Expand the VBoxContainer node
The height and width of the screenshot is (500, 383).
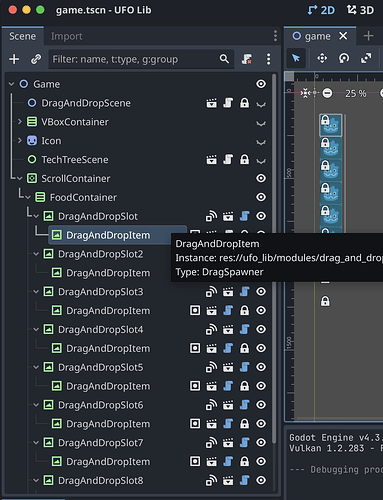coord(20,122)
